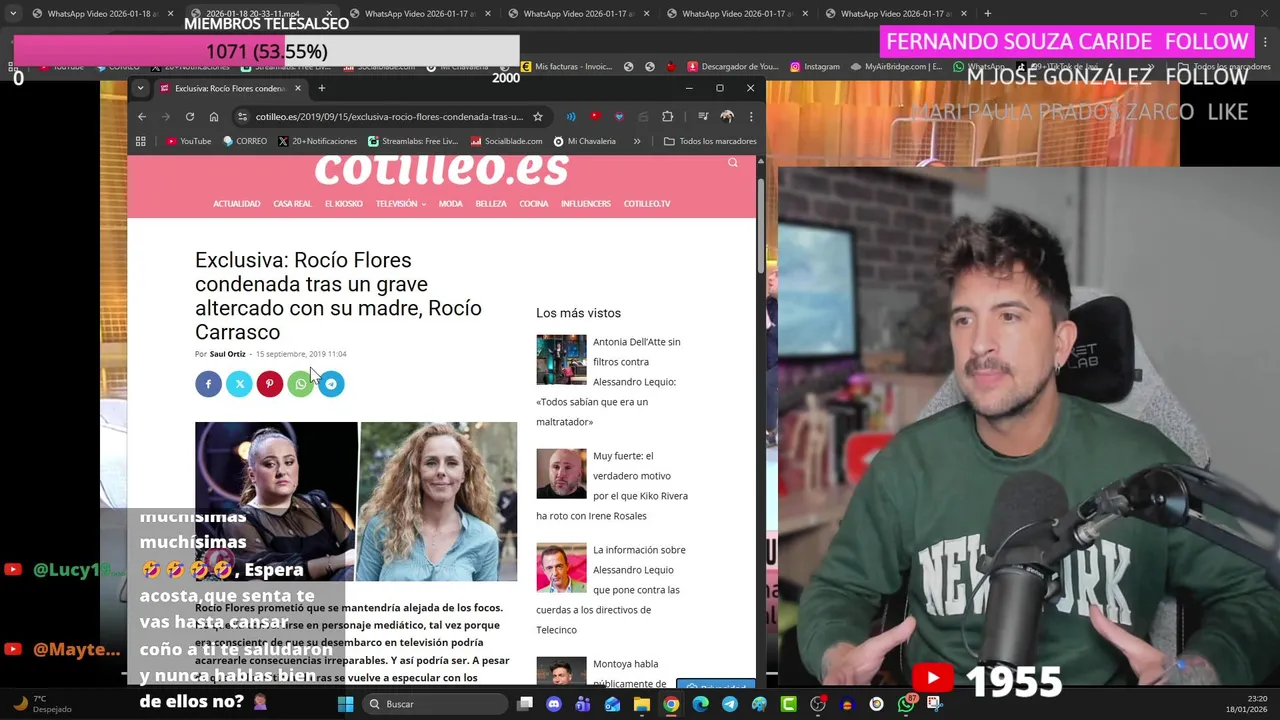
Task: Open the 20+Notificaciones X bookmark
Action: pyautogui.click(x=317, y=141)
